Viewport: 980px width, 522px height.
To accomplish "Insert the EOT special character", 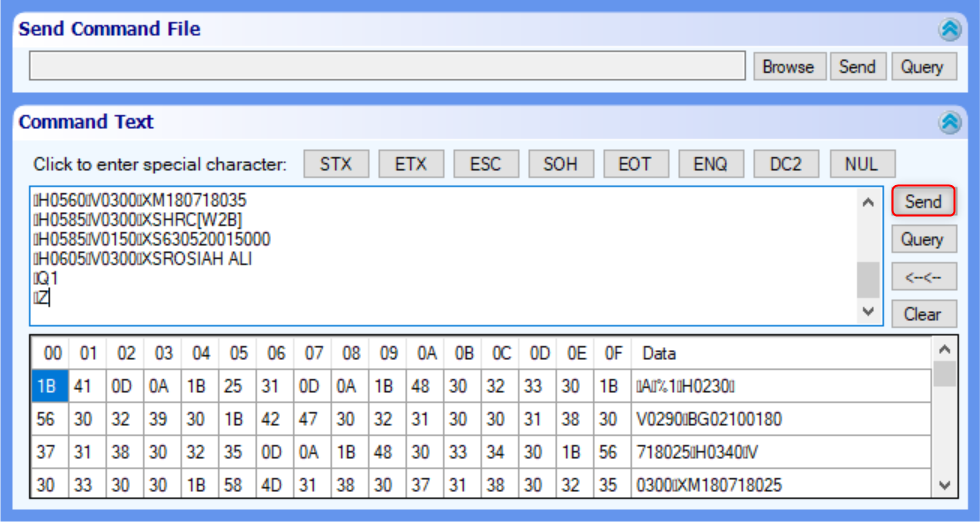I will coord(635,164).
